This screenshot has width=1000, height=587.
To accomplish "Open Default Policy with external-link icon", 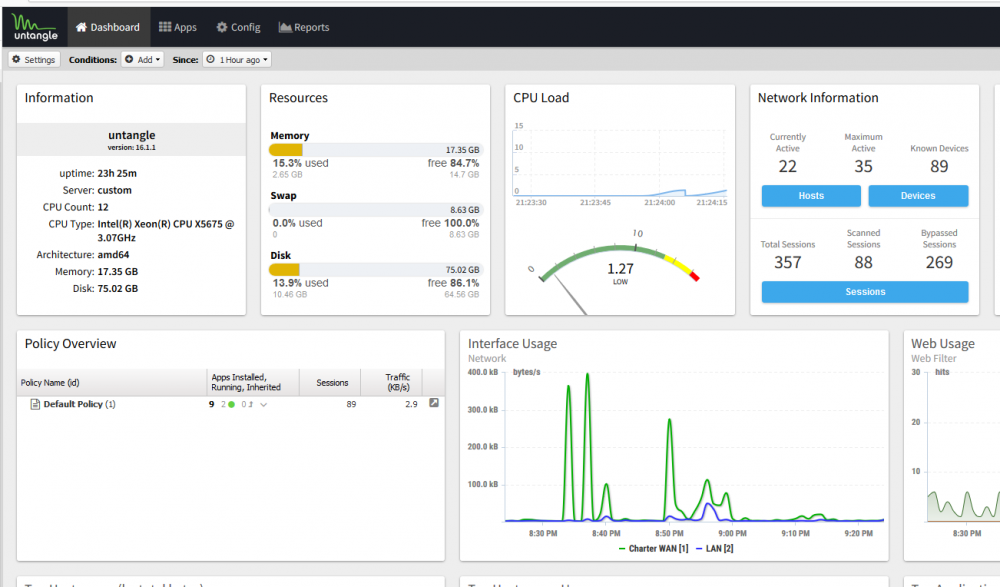I will [434, 403].
